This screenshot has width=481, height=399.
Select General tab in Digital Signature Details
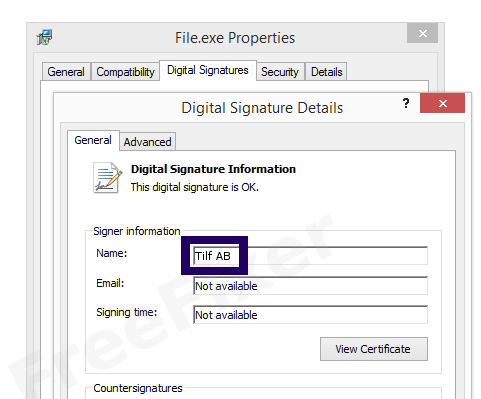click(93, 140)
